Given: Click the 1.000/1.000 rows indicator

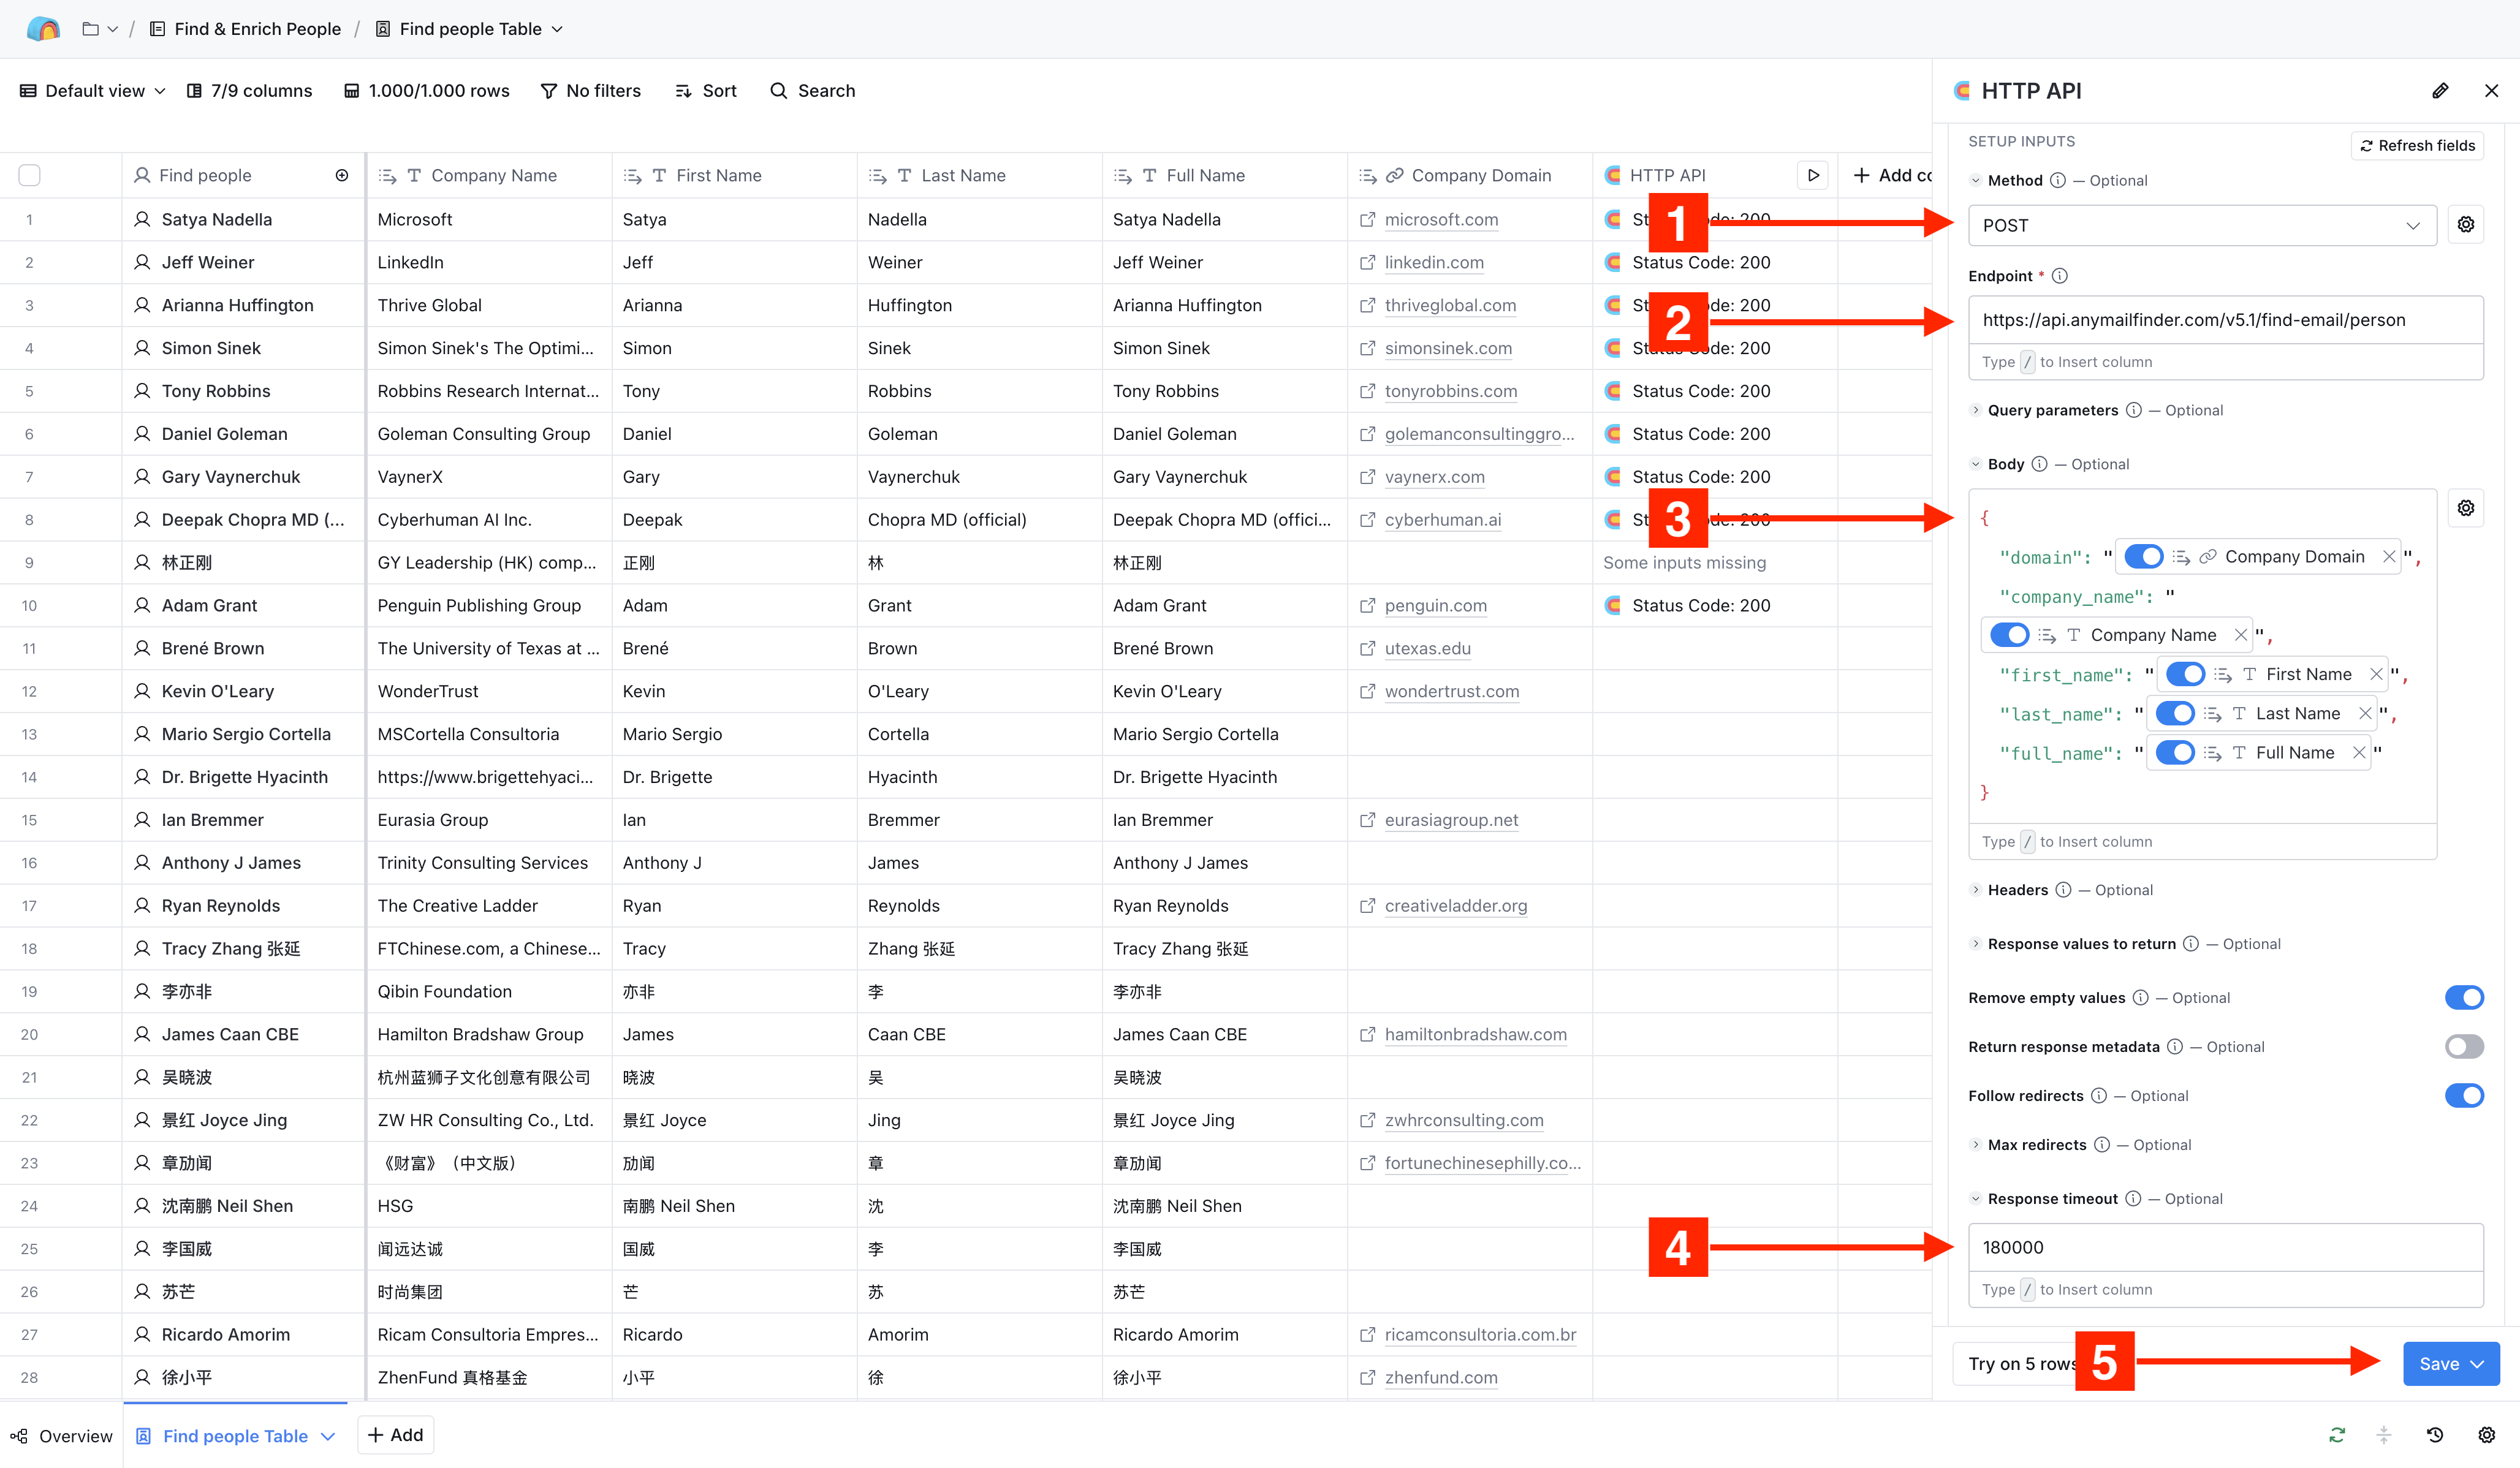Looking at the screenshot, I should pyautogui.click(x=427, y=91).
